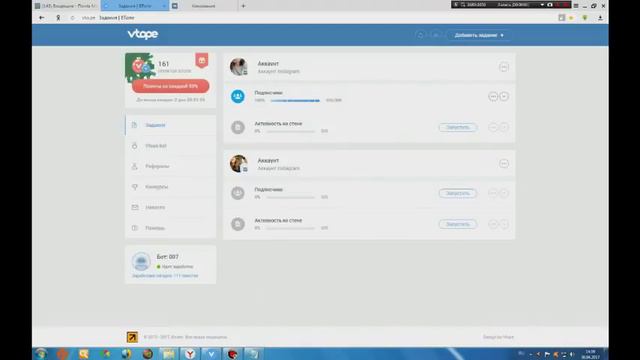Click blue subscribers icon in first account

[238, 96]
